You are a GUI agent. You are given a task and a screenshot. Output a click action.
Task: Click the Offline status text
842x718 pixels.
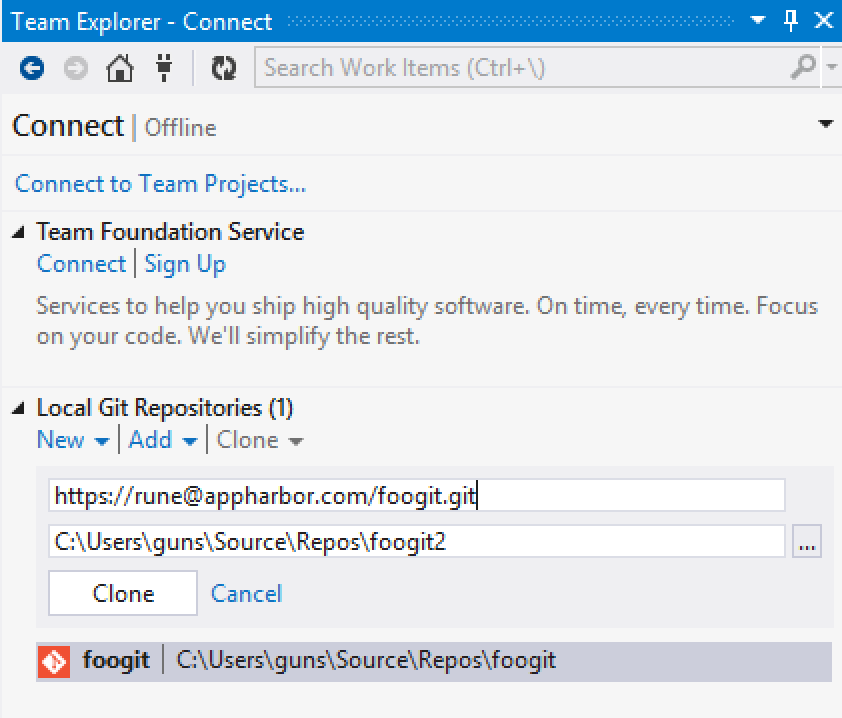[180, 128]
